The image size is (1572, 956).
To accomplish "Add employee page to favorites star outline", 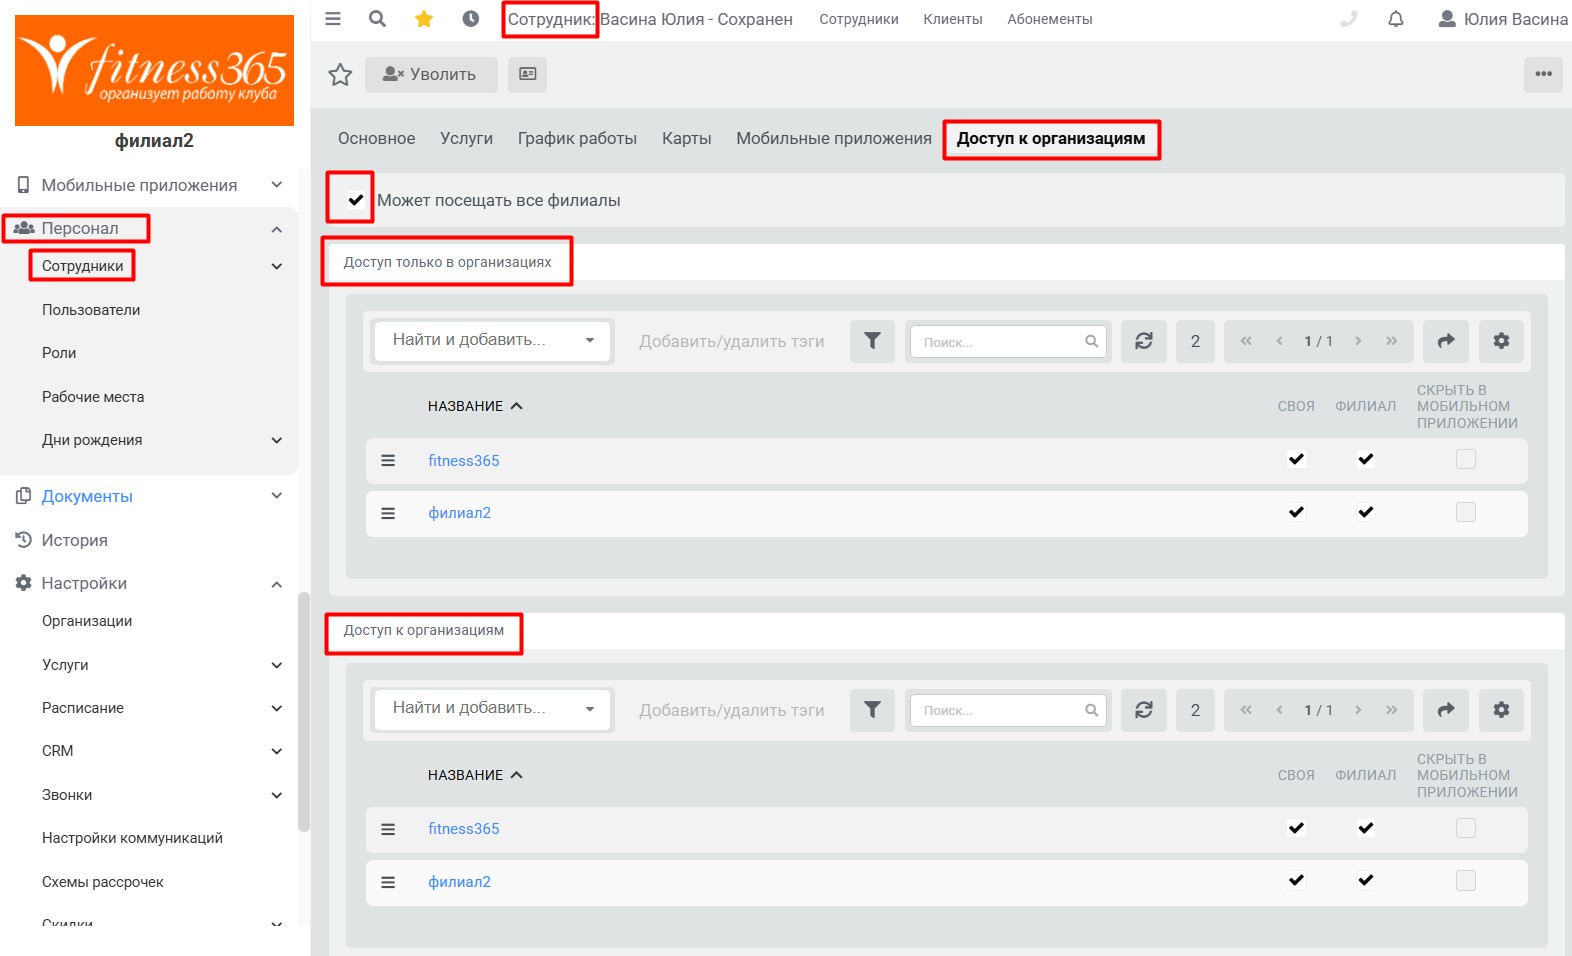I will [x=340, y=75].
